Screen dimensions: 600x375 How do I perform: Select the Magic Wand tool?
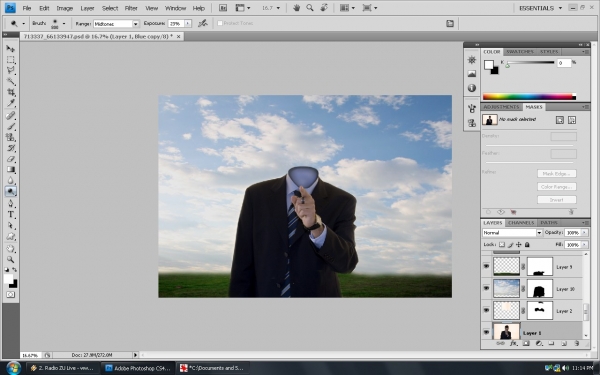tap(10, 81)
